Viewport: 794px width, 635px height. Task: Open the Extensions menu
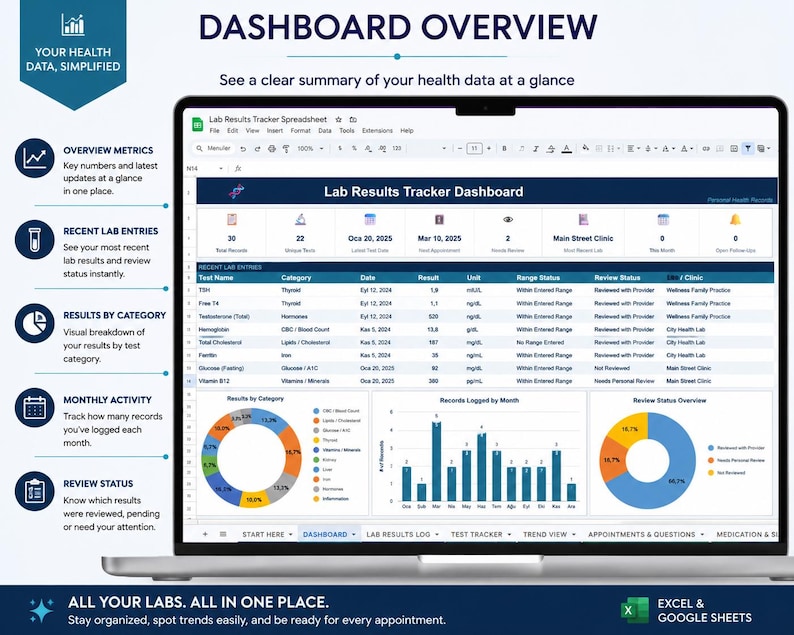coord(377,131)
